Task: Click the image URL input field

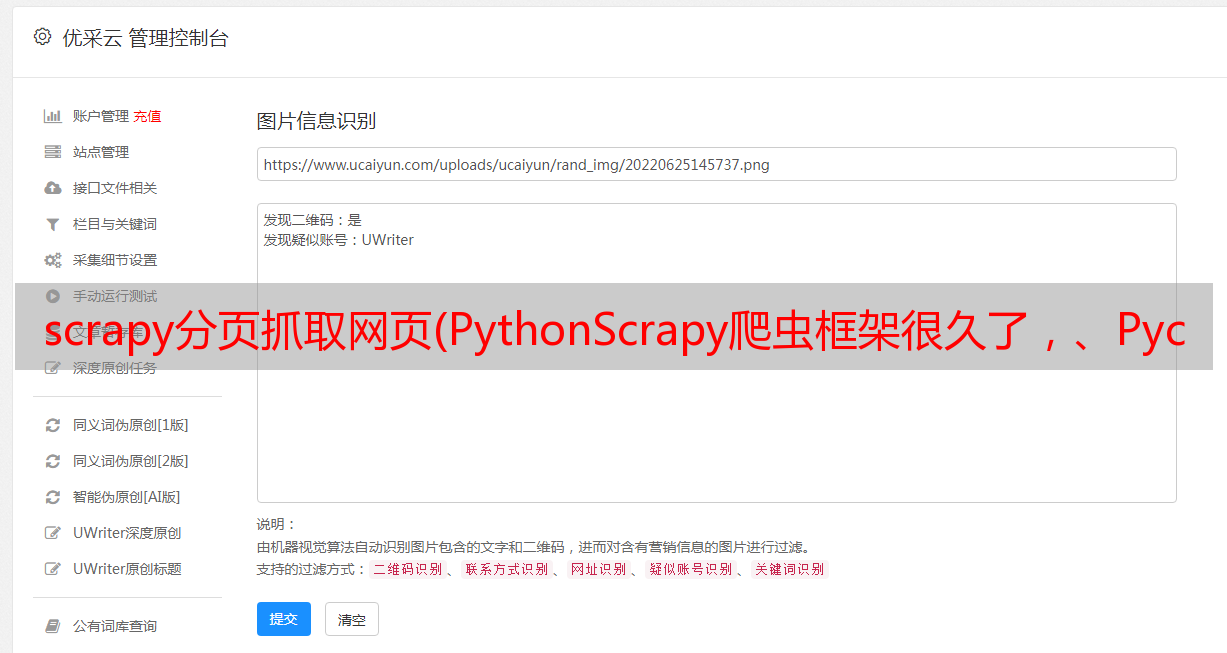Action: (716, 164)
